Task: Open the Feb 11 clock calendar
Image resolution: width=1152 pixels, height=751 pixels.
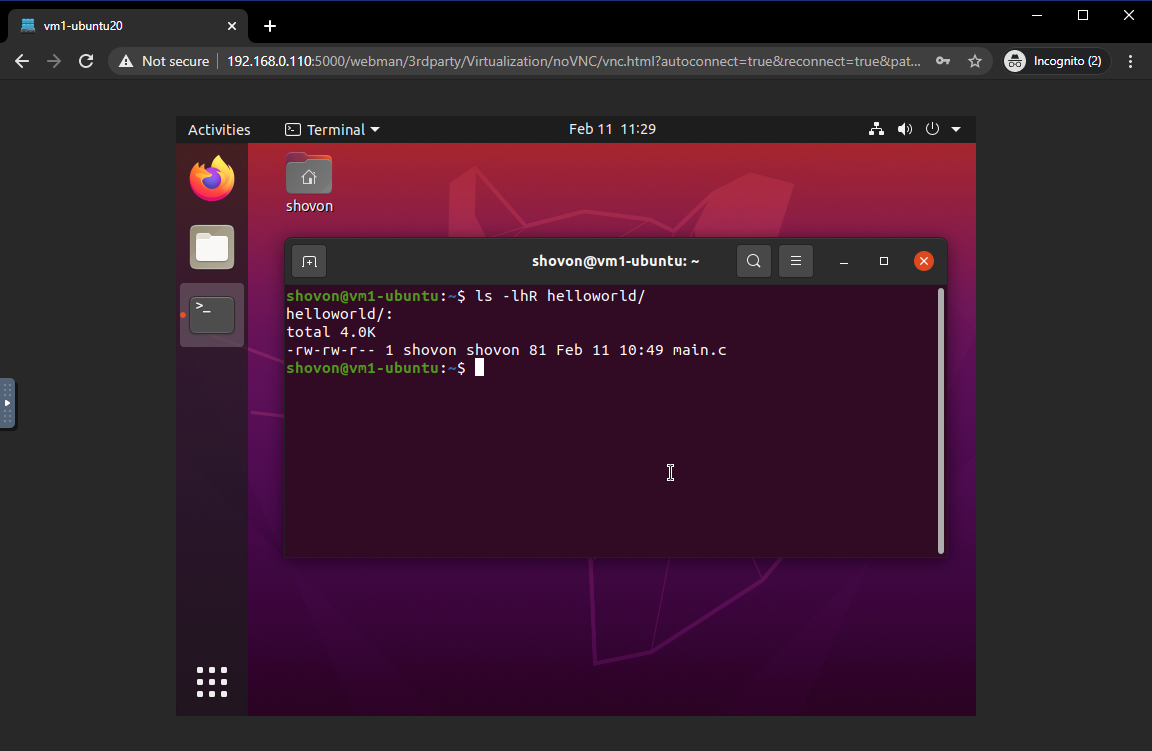Action: (x=612, y=129)
